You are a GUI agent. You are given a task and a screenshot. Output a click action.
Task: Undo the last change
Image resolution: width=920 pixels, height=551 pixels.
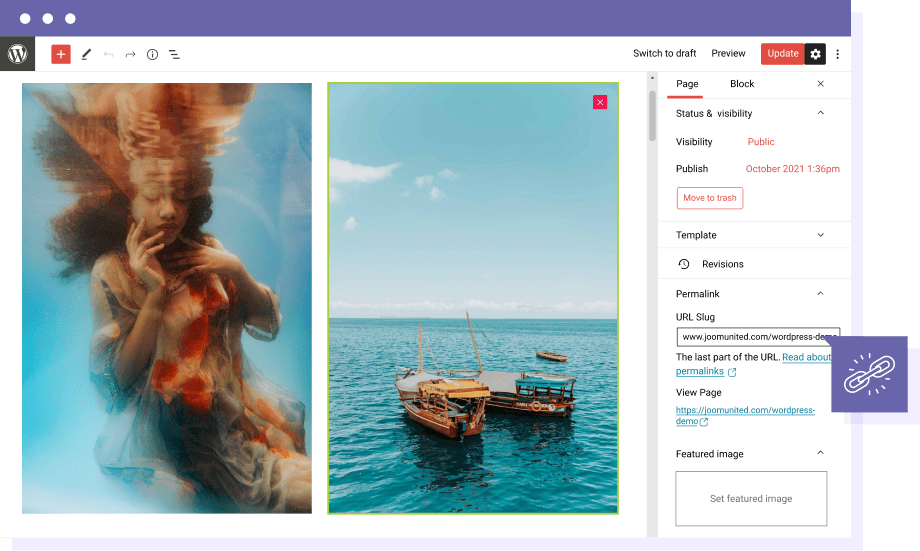coord(109,54)
